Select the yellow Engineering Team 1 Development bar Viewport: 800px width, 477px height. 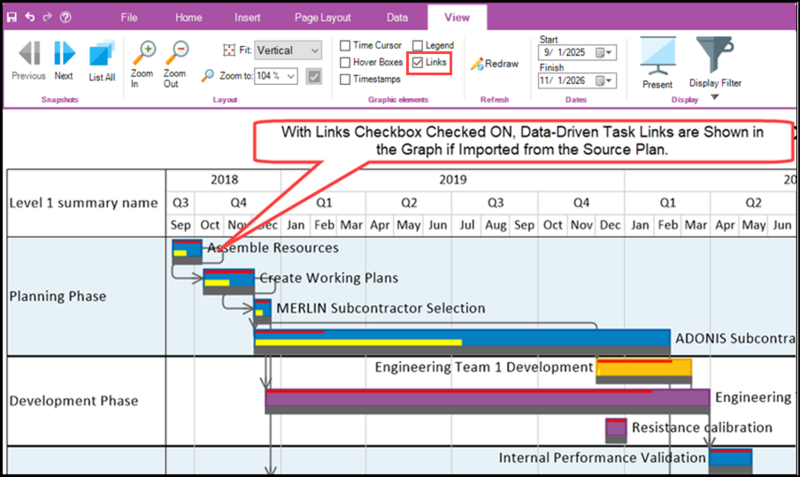tap(644, 368)
